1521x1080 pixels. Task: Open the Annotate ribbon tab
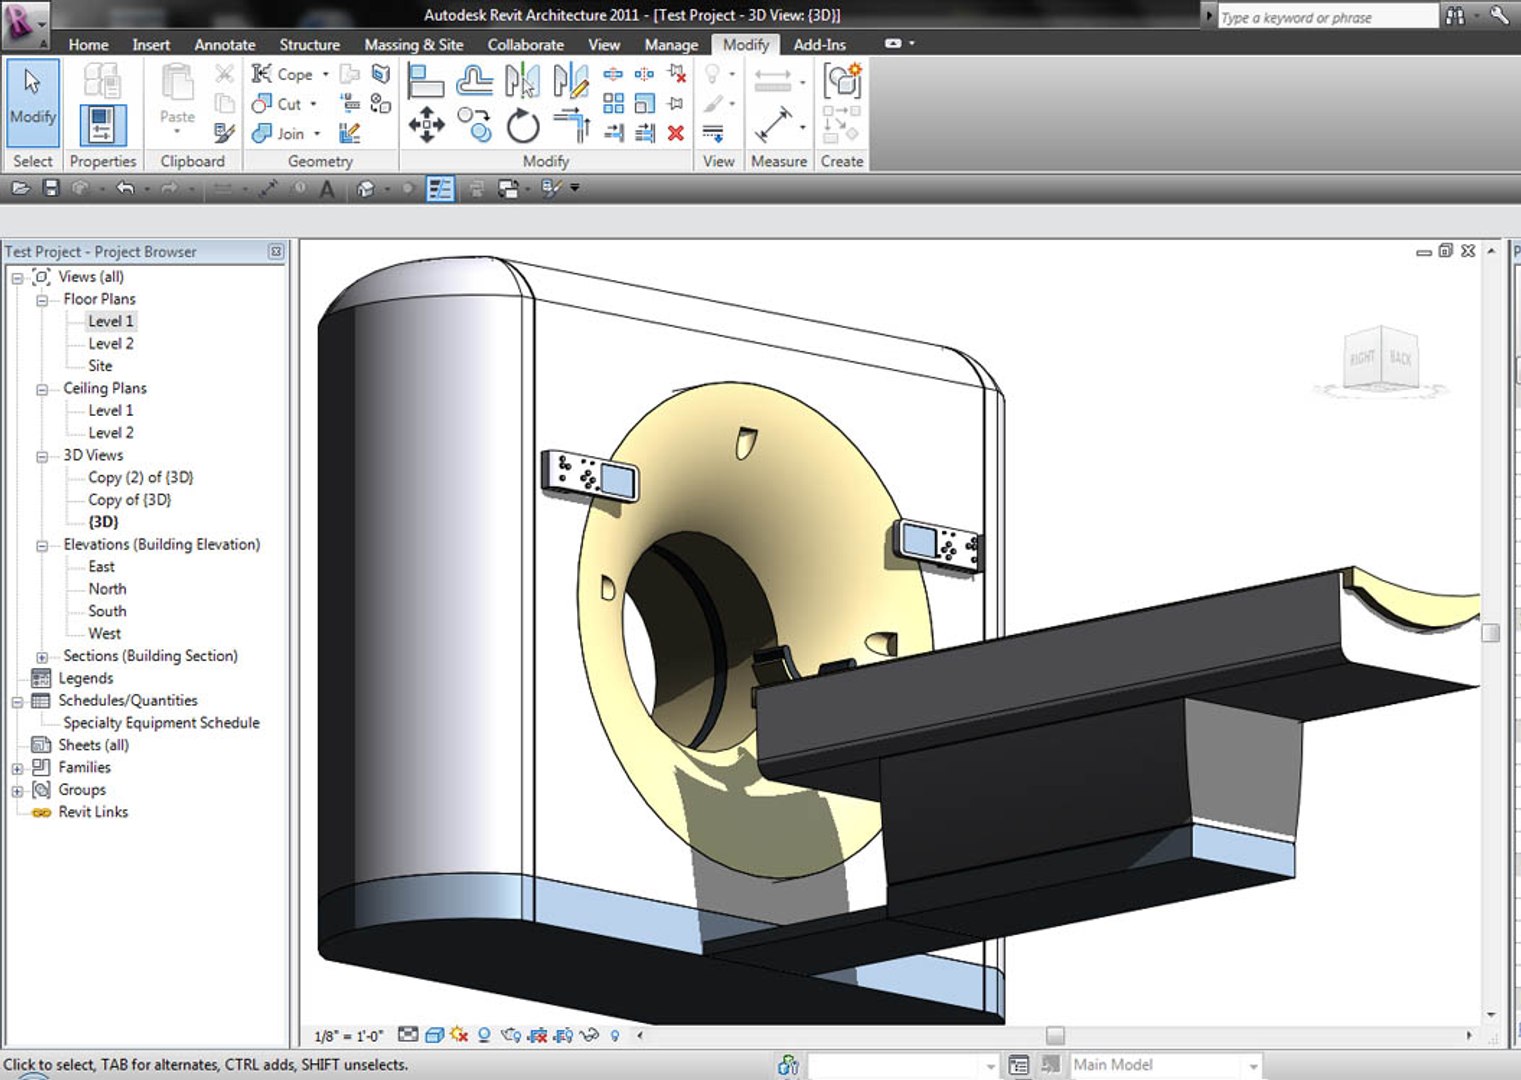click(225, 44)
